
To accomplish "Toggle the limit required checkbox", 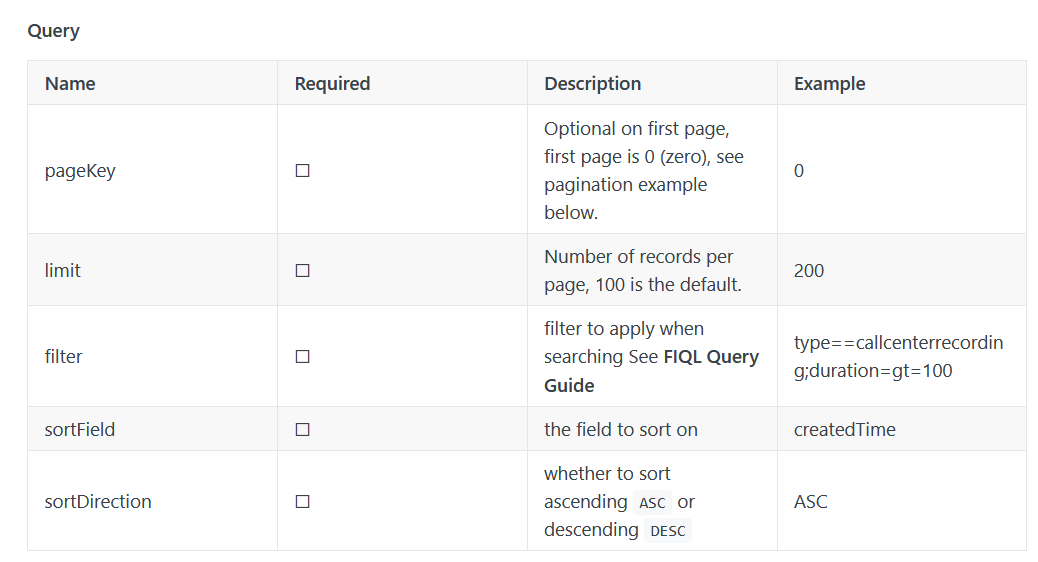I will (302, 271).
